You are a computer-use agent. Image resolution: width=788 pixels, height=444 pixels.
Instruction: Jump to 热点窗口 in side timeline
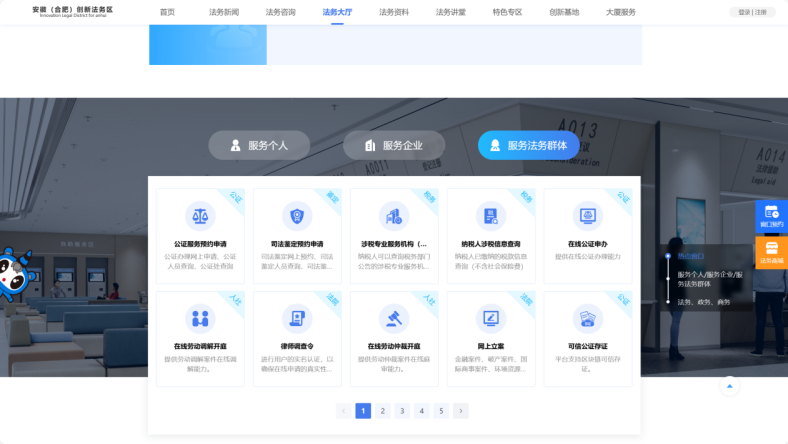tap(691, 256)
